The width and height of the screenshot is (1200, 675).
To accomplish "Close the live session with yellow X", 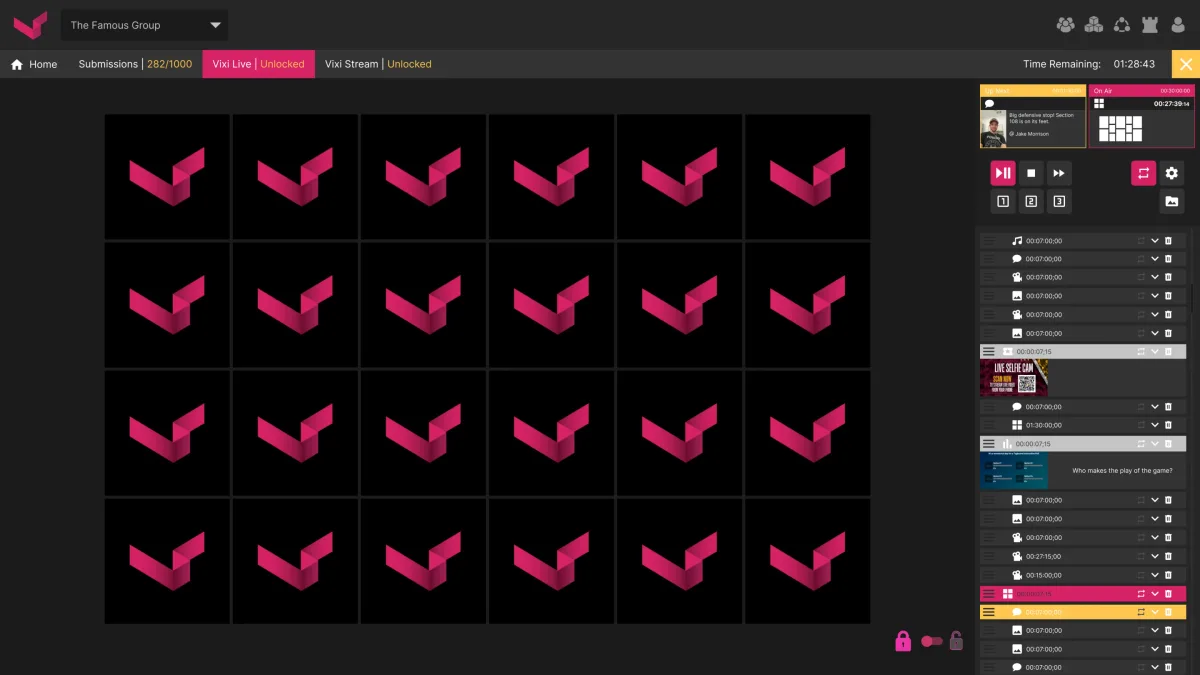I will coord(1186,64).
